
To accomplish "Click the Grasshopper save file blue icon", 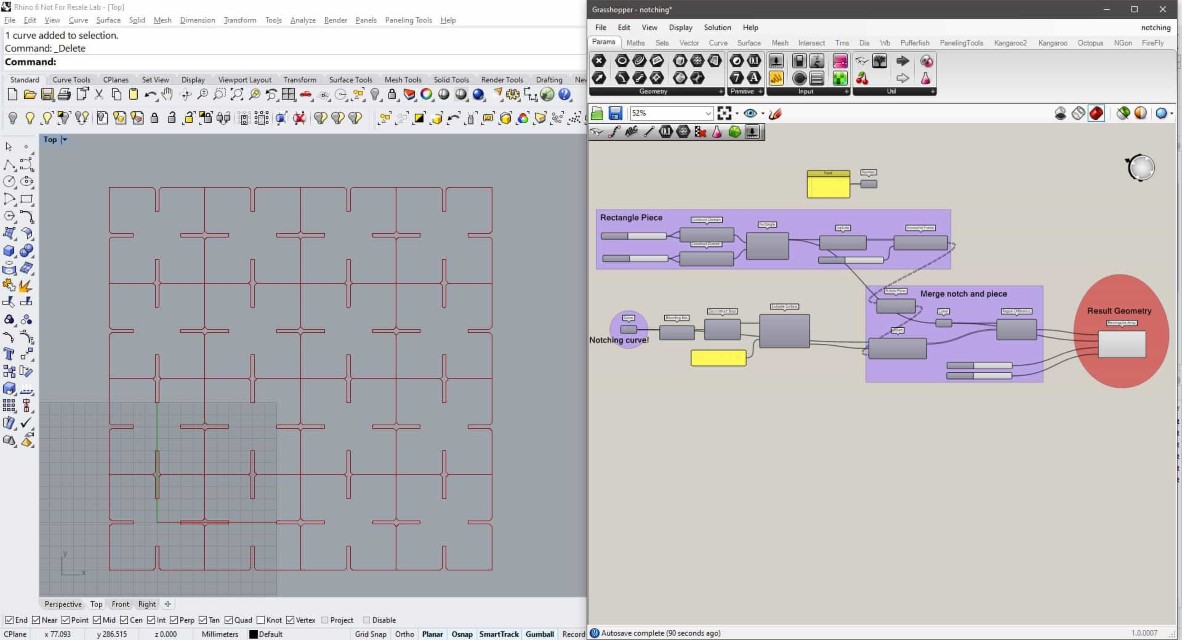I will coord(615,113).
